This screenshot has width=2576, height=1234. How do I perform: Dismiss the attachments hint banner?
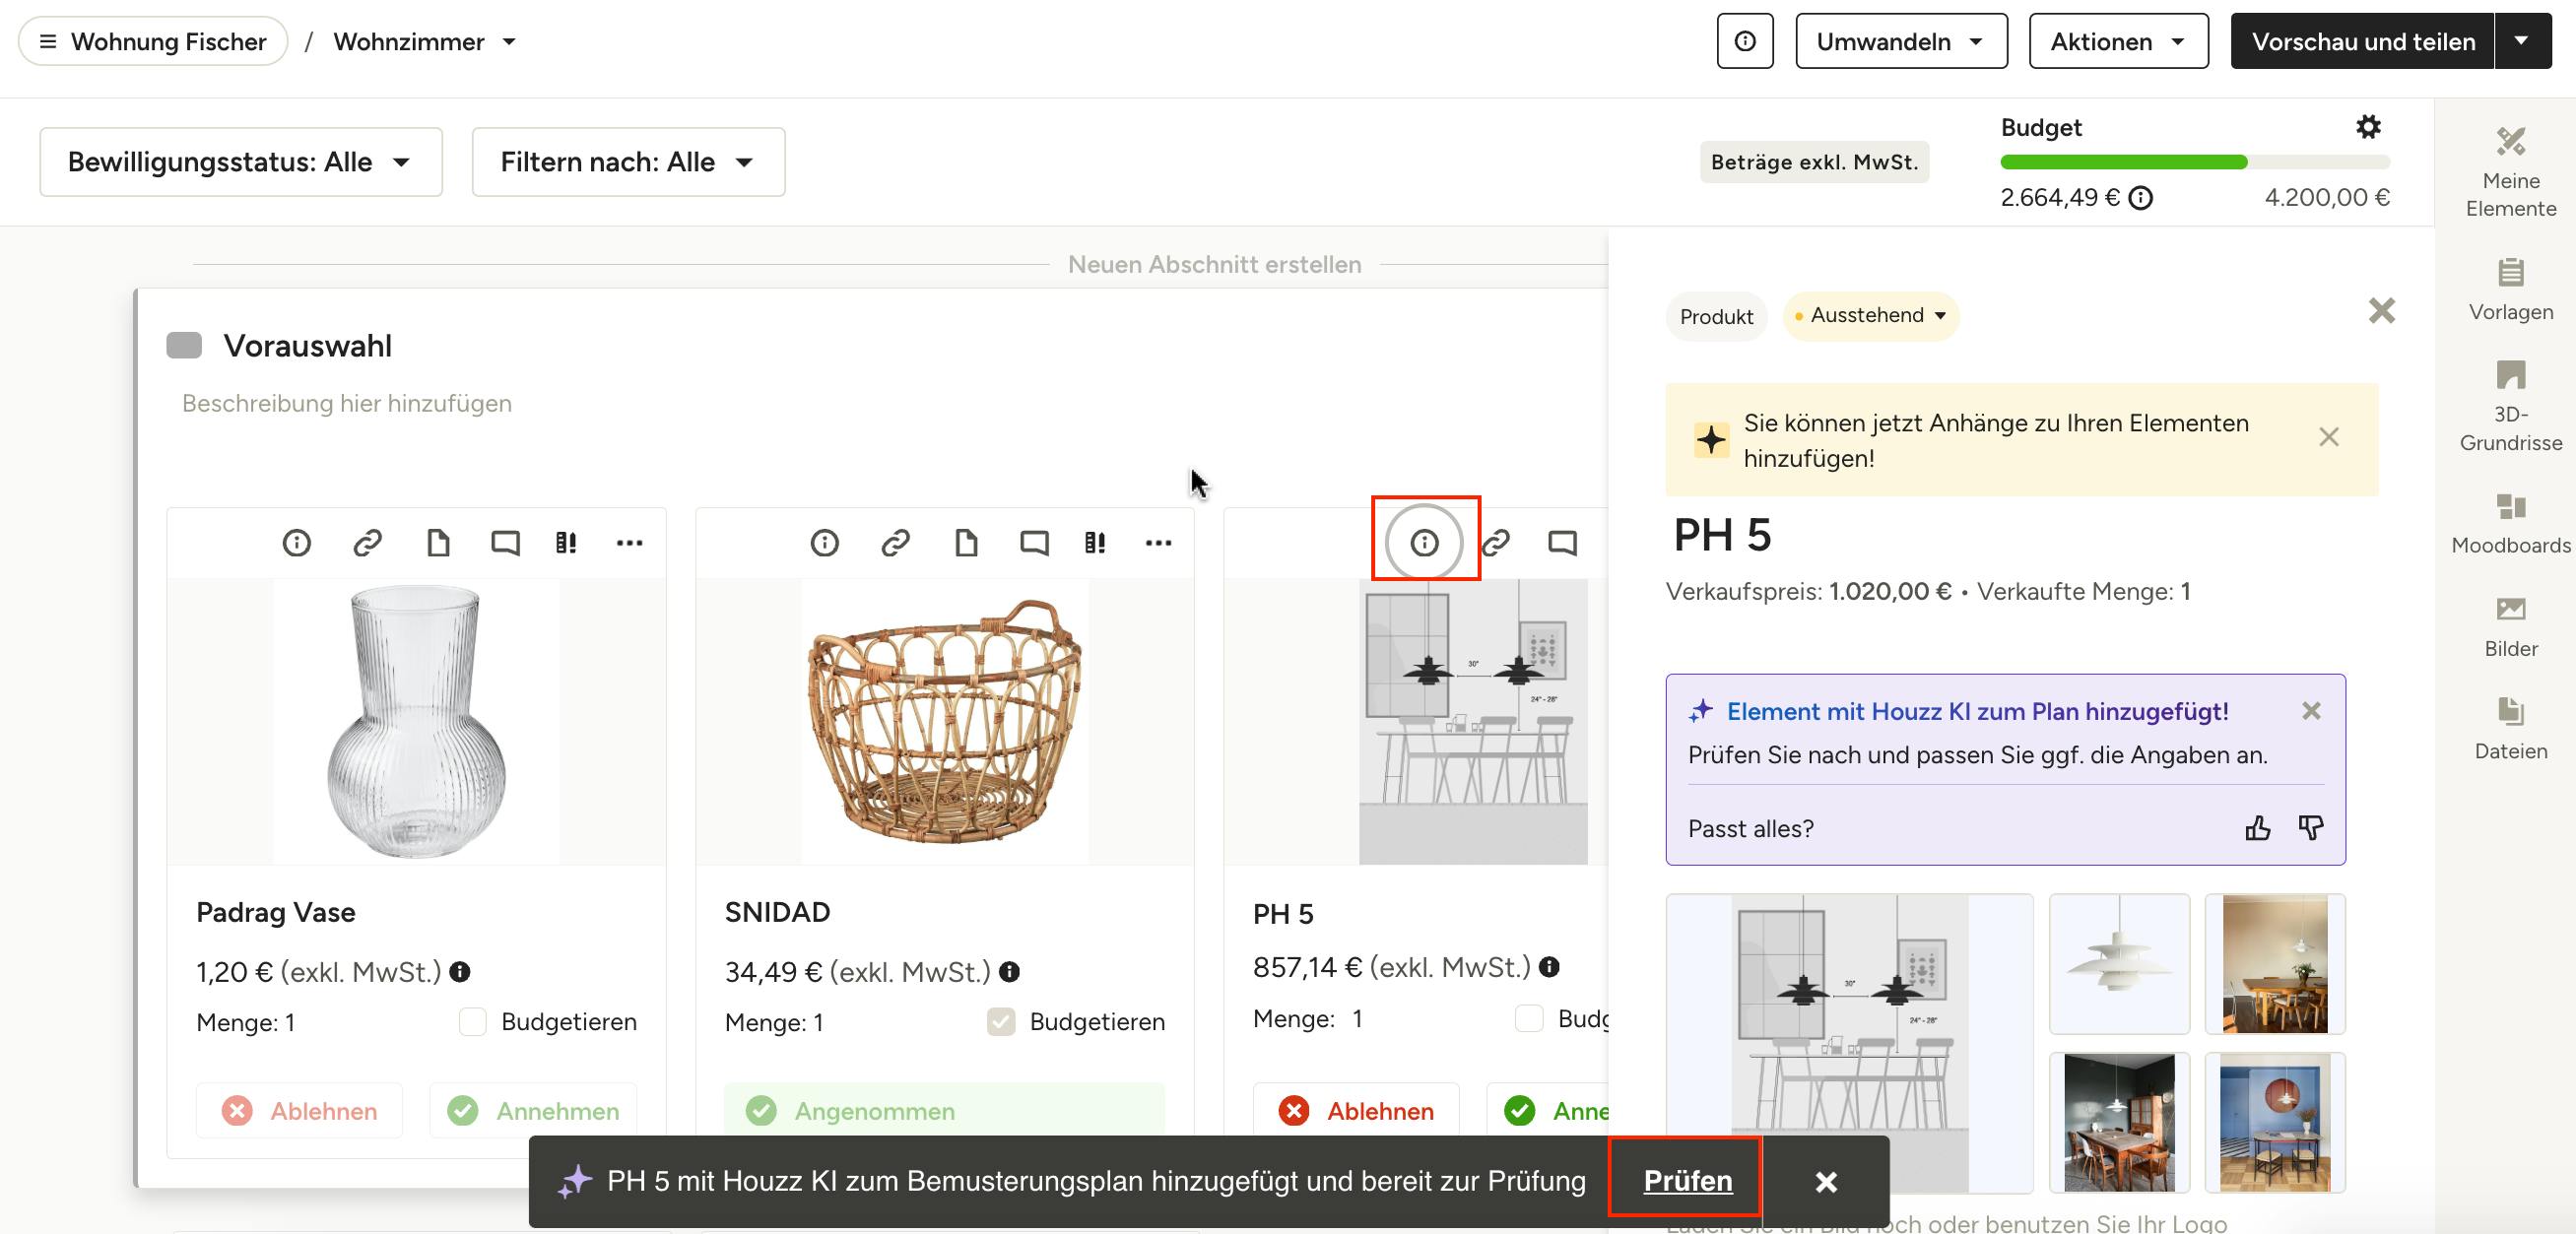pos(2329,437)
